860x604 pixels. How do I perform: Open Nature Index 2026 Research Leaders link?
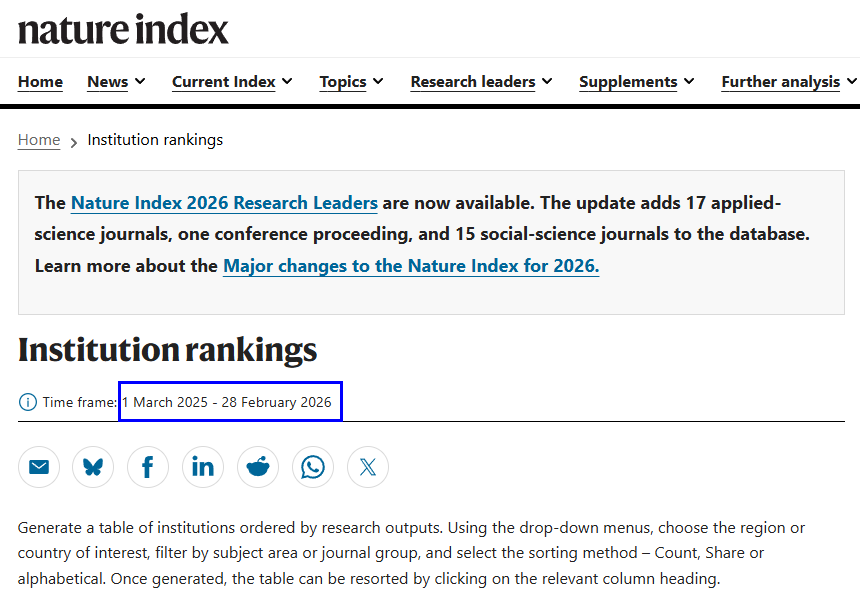[224, 203]
